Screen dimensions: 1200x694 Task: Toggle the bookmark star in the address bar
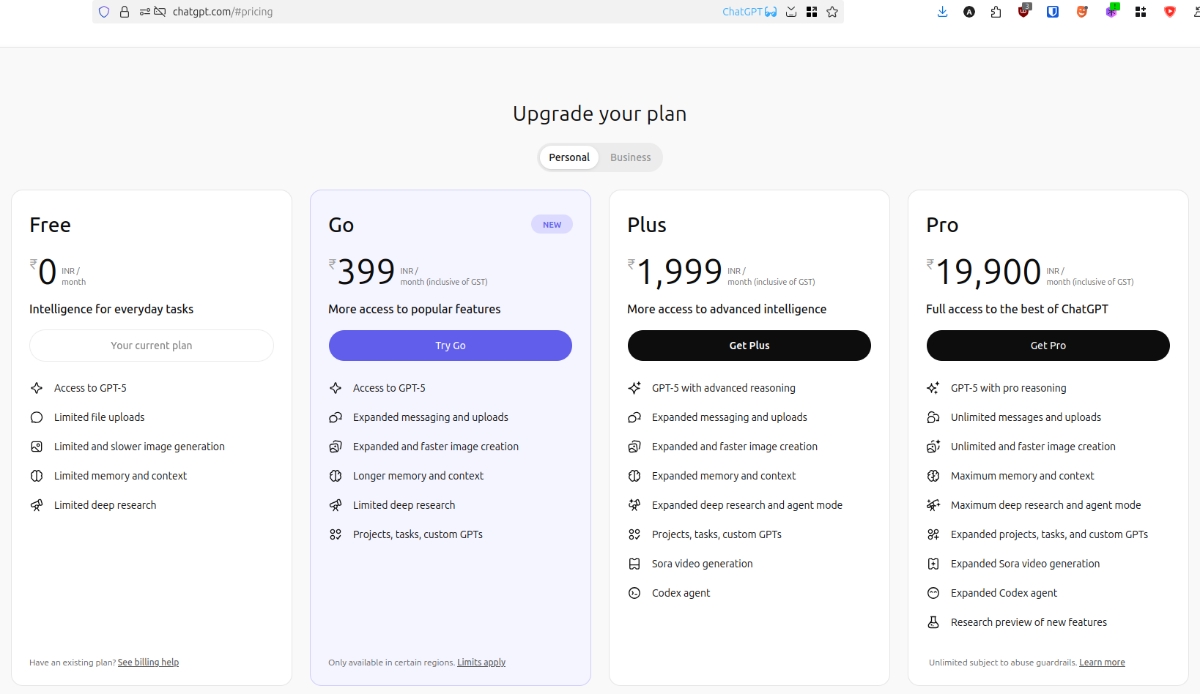coord(833,11)
